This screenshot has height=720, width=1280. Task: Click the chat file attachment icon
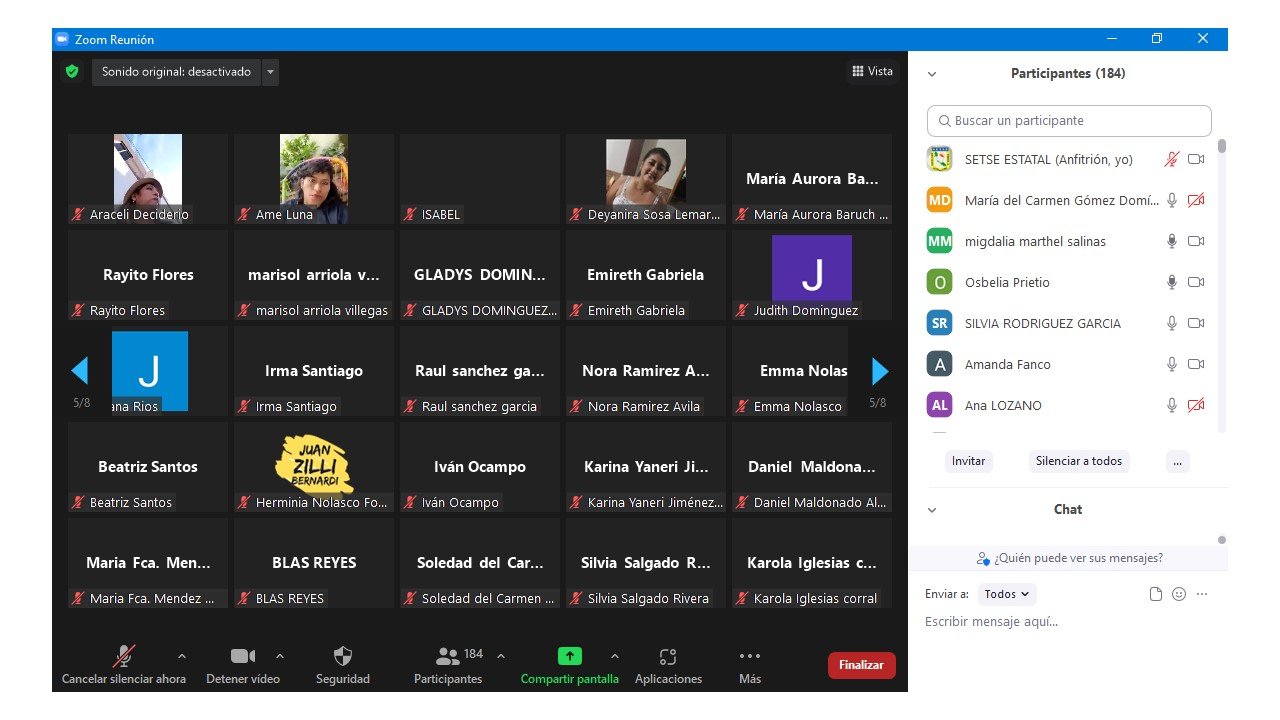pos(1156,594)
